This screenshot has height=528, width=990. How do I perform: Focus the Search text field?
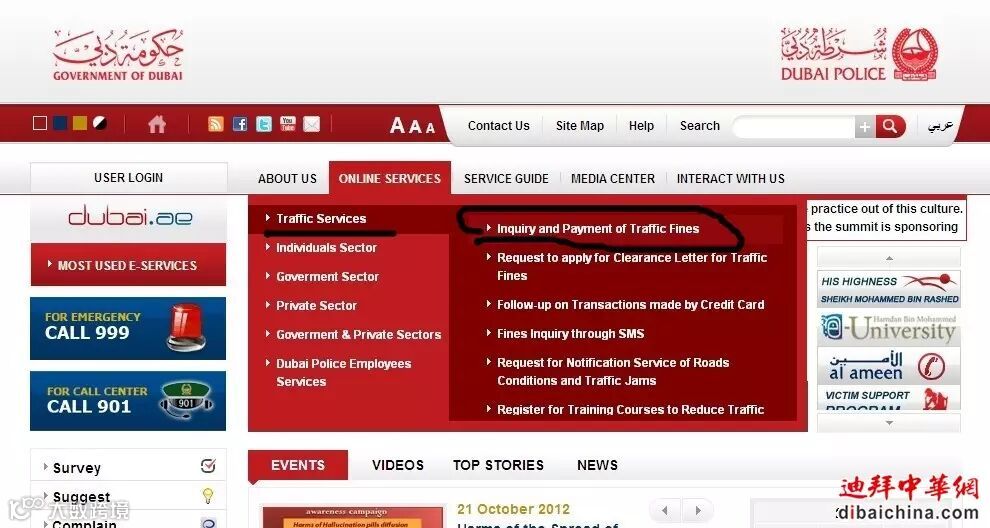click(x=794, y=127)
